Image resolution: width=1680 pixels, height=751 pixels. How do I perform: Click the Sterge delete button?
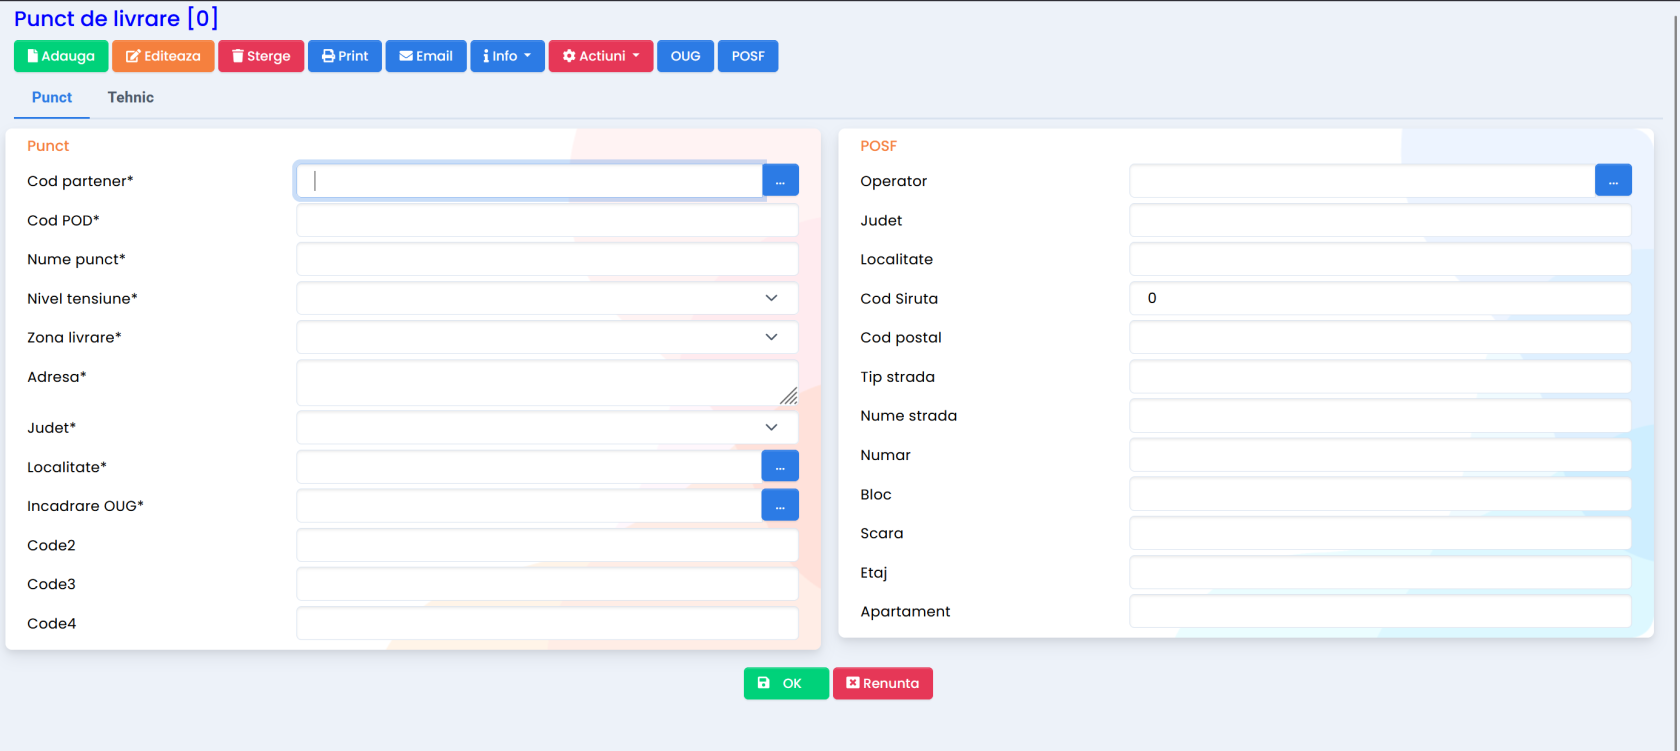(261, 56)
